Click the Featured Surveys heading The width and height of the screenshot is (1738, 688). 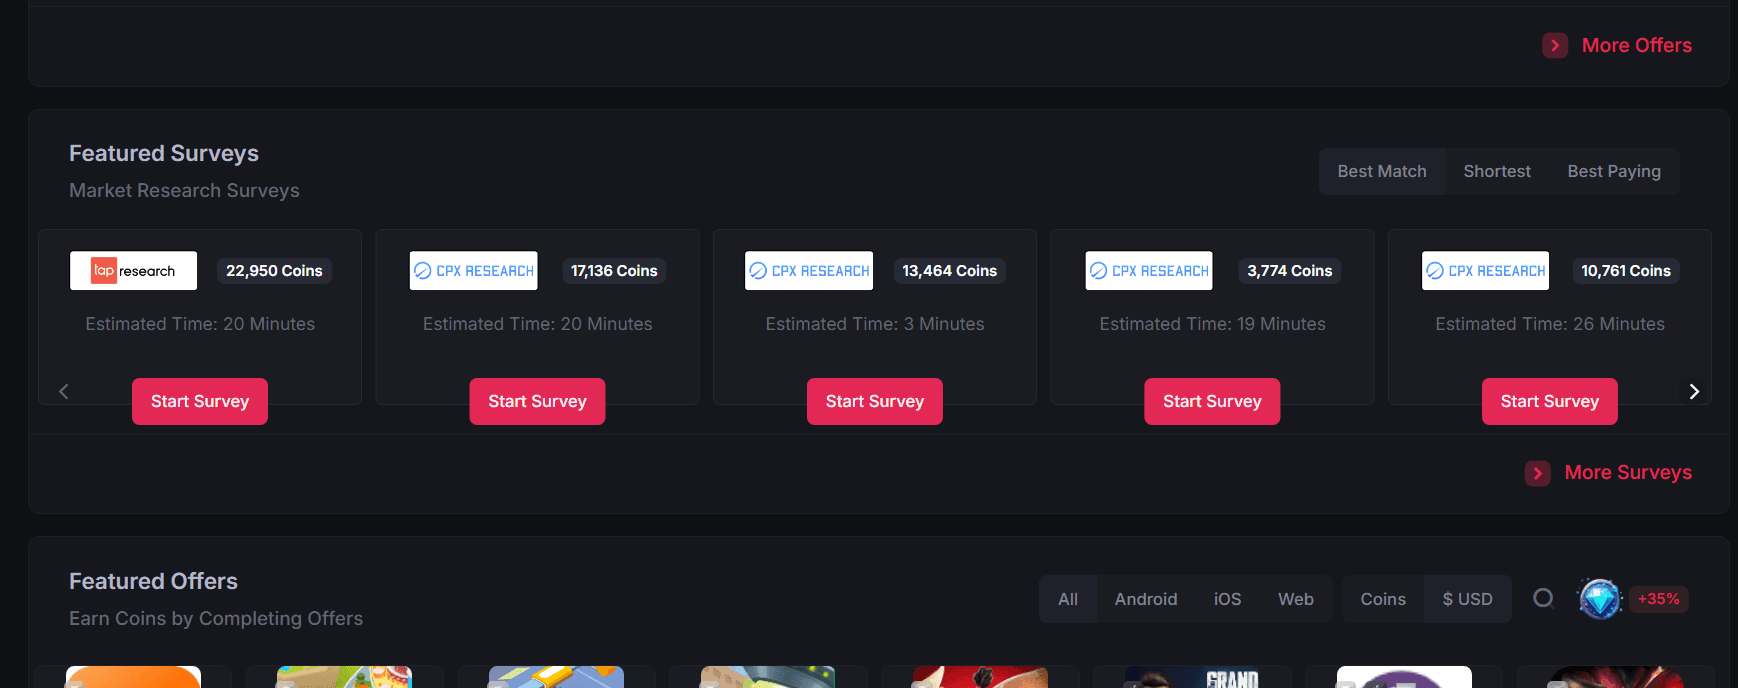click(164, 154)
